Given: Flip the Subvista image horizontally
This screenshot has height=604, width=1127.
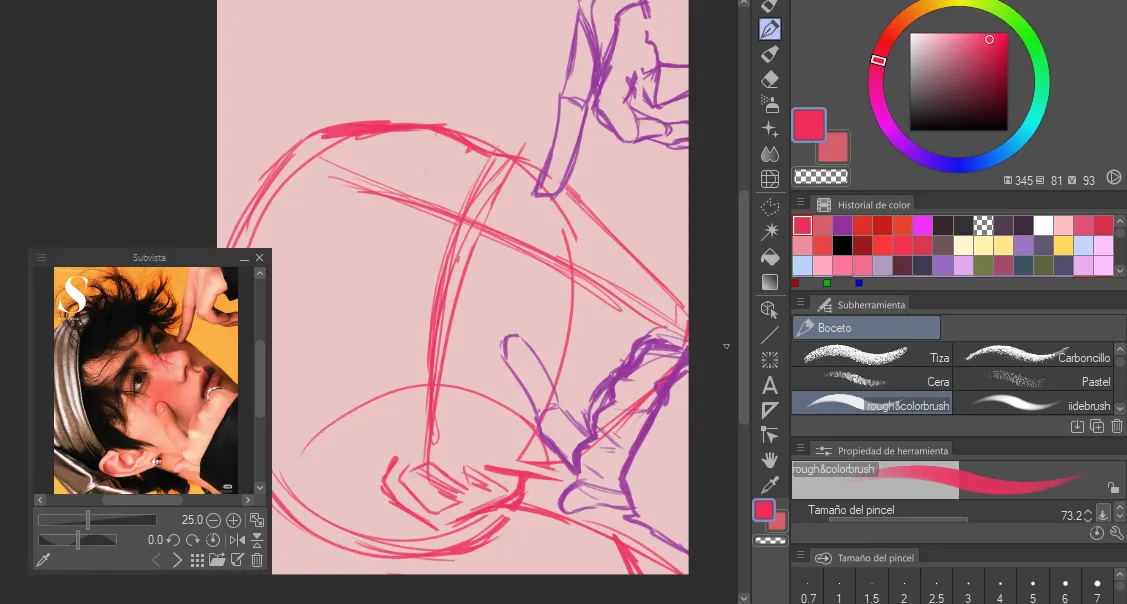Looking at the screenshot, I should 236,540.
